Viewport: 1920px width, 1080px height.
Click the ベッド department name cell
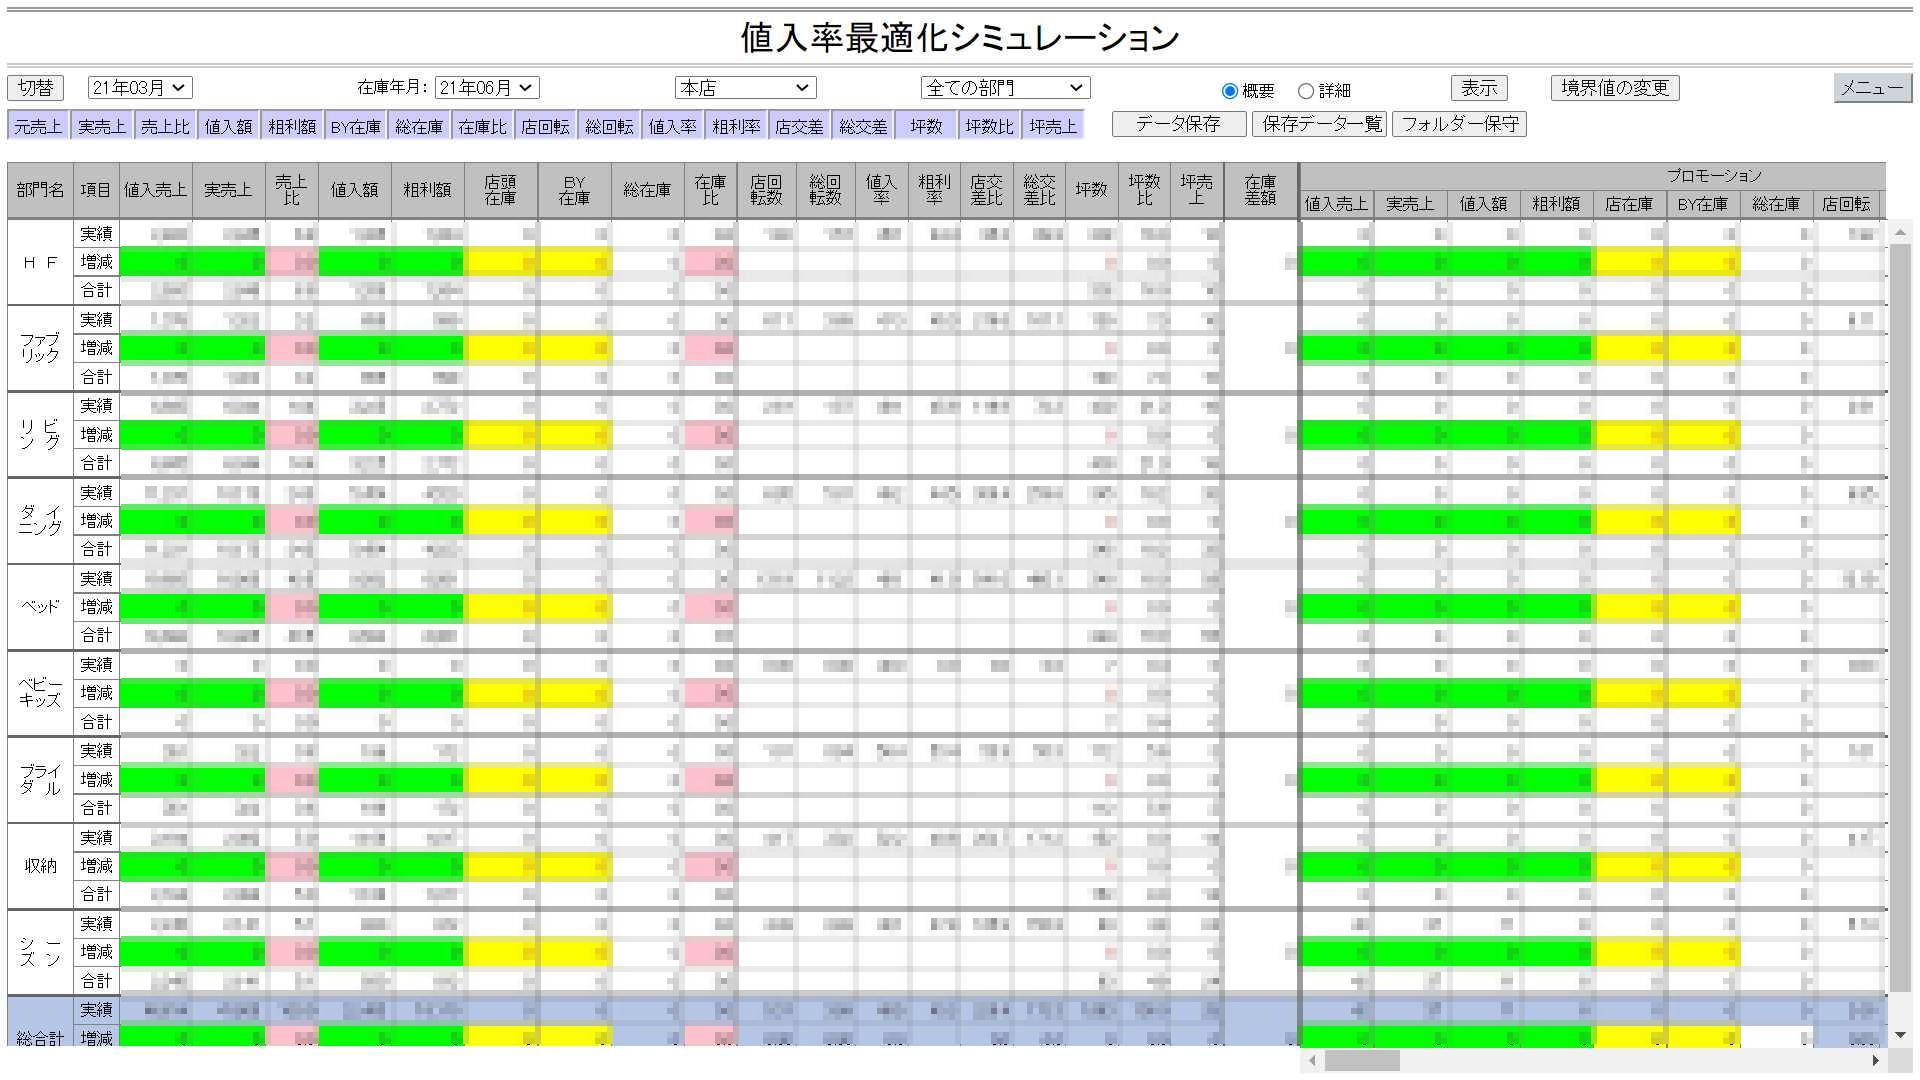[40, 606]
